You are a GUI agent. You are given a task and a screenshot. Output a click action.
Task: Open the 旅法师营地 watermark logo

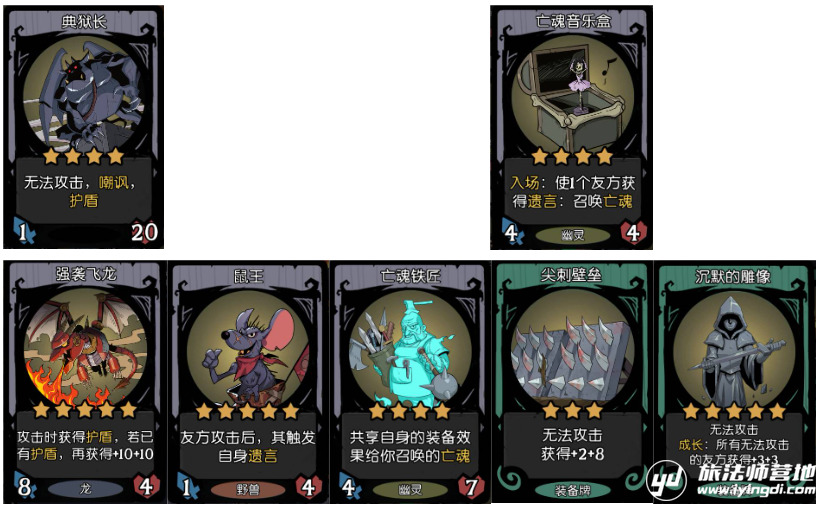coord(732,479)
